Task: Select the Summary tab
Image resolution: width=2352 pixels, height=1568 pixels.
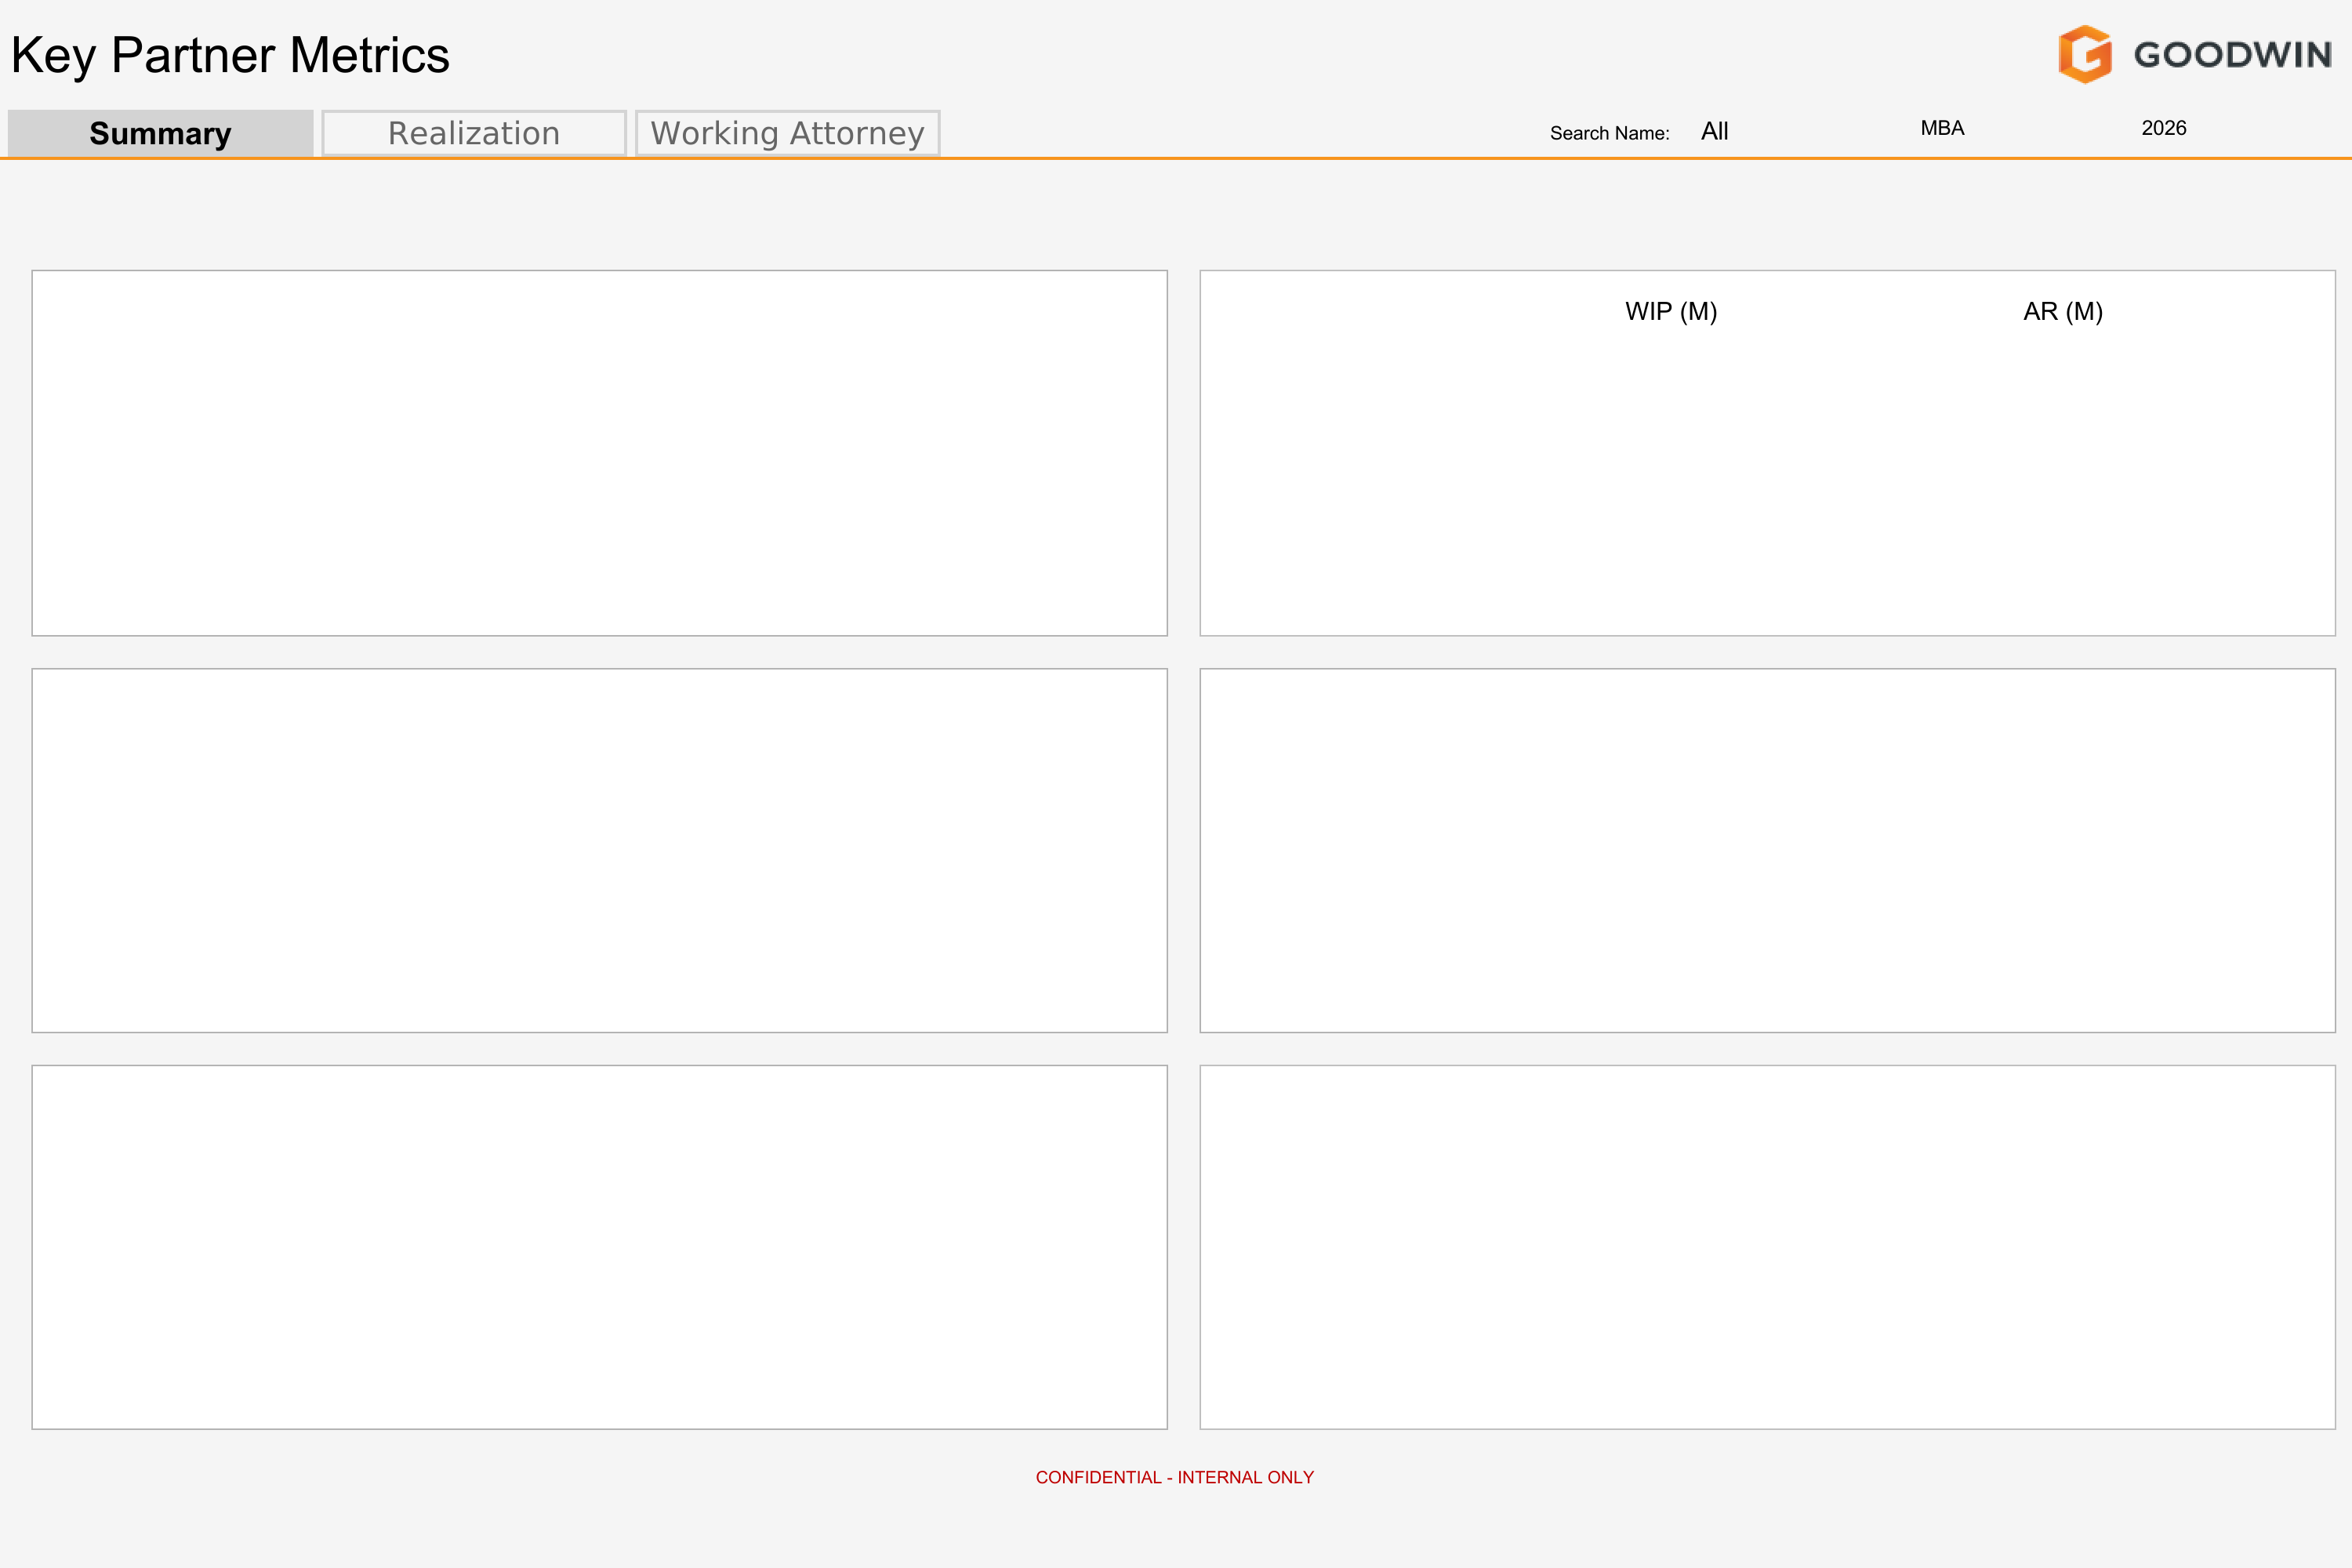Action: 159,132
